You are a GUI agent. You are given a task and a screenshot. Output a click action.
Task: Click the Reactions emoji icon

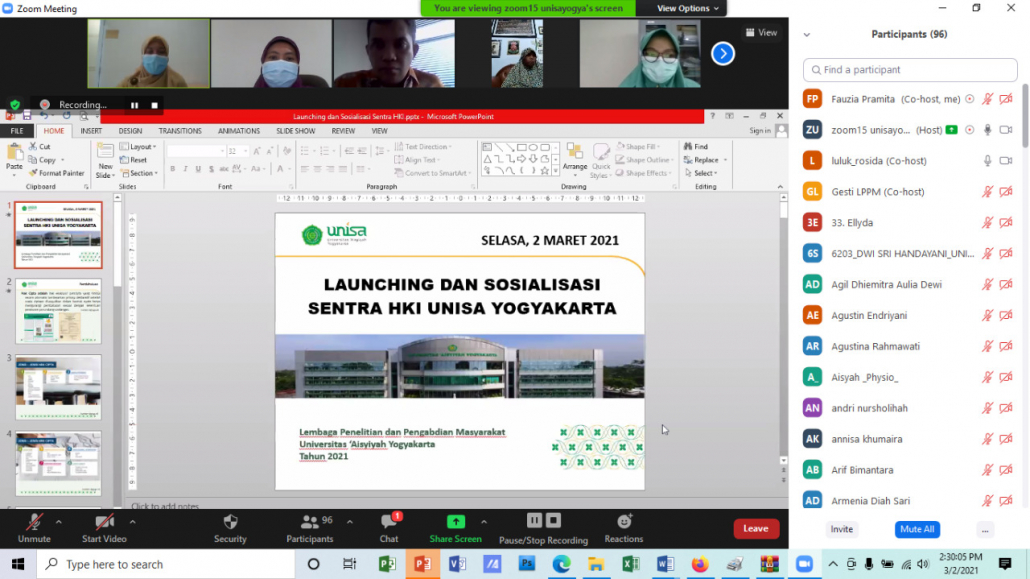point(624,522)
